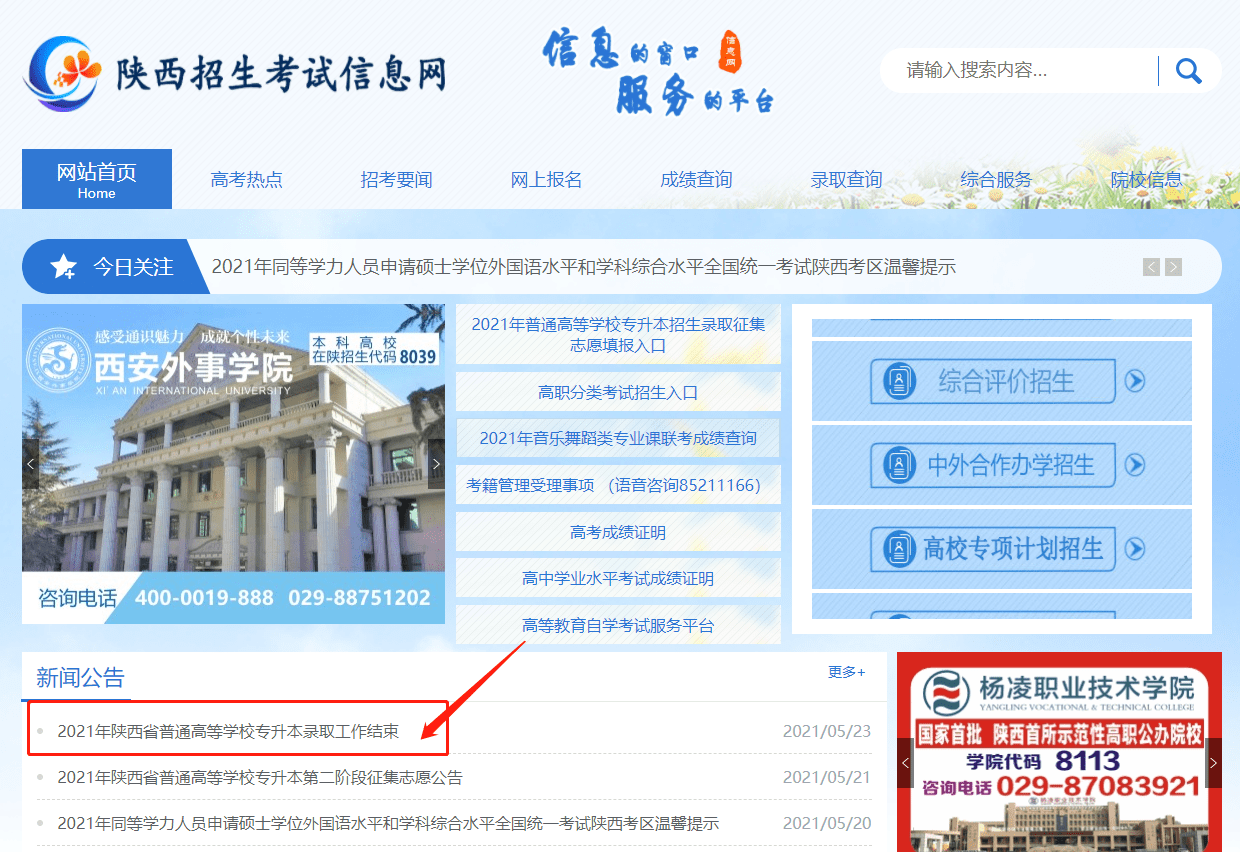This screenshot has height=852, width=1240.
Task: Go to next slide of 杨凌职业技术学院 ad
Action: point(1213,763)
